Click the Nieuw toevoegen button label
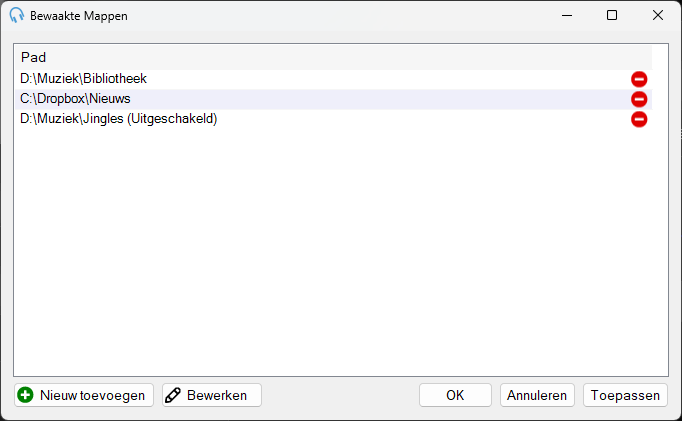Viewport: 682px width, 421px height. pyautogui.click(x=92, y=395)
